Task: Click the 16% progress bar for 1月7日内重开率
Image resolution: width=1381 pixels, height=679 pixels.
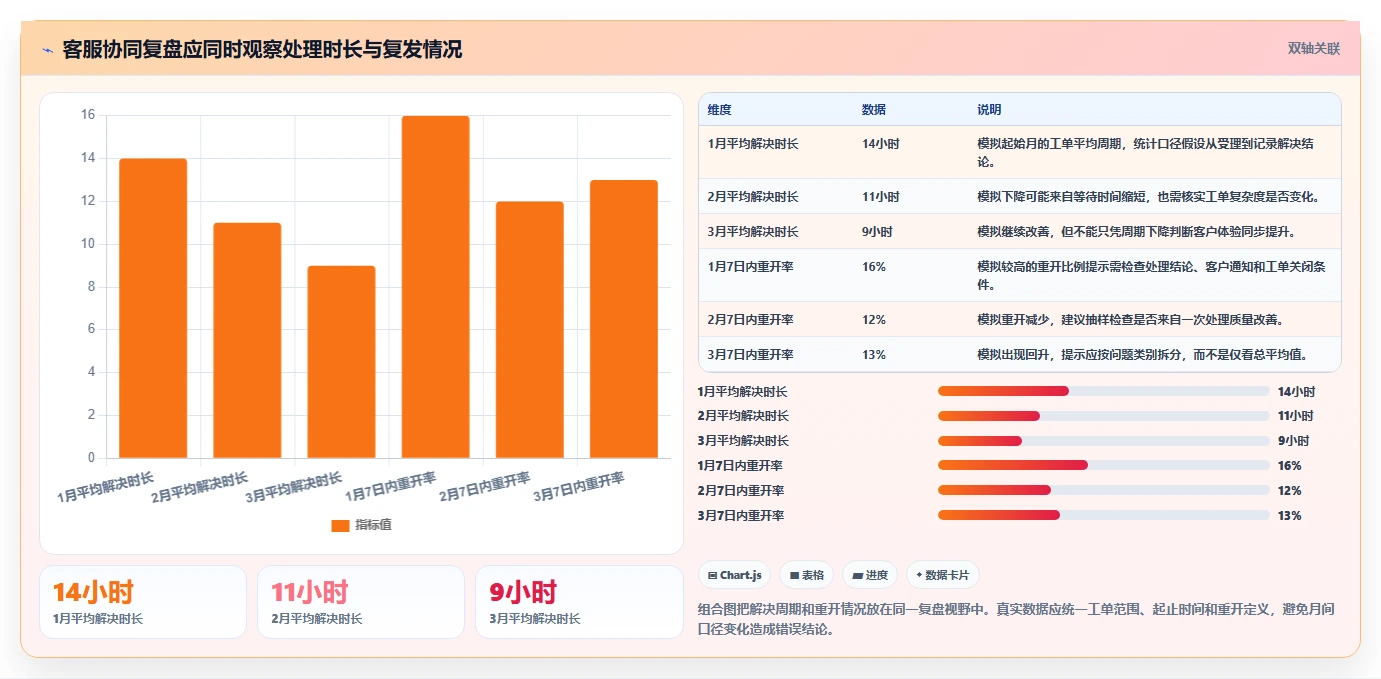Action: coord(1103,465)
